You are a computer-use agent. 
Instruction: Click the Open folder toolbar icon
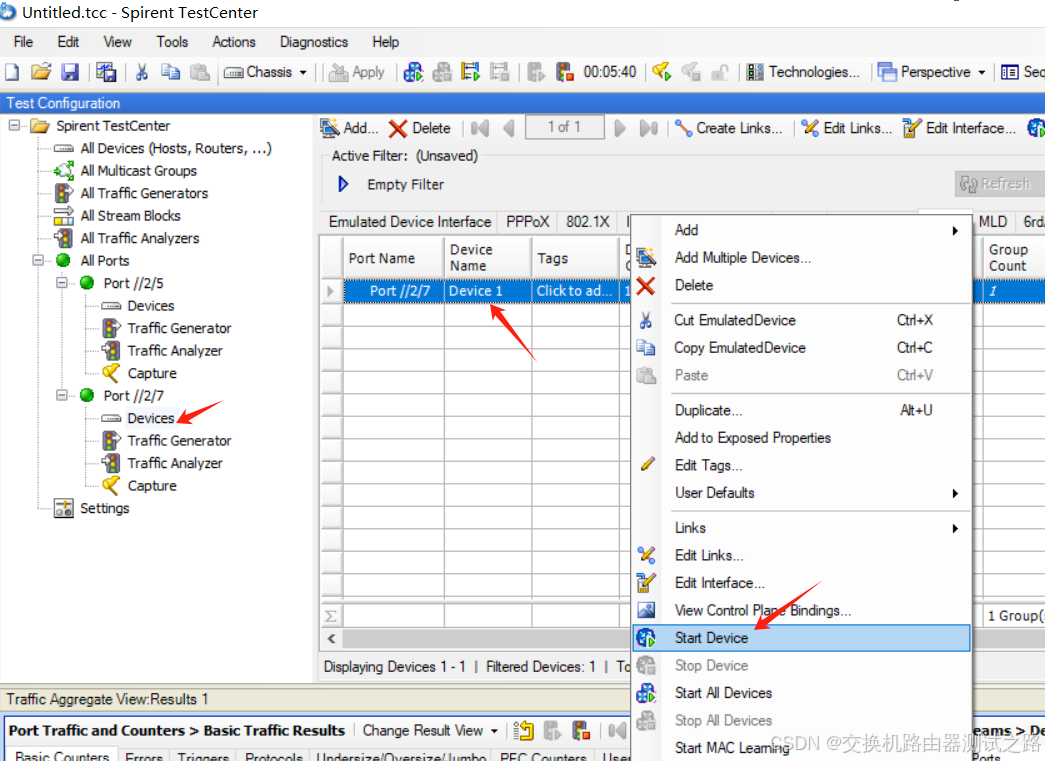point(41,71)
